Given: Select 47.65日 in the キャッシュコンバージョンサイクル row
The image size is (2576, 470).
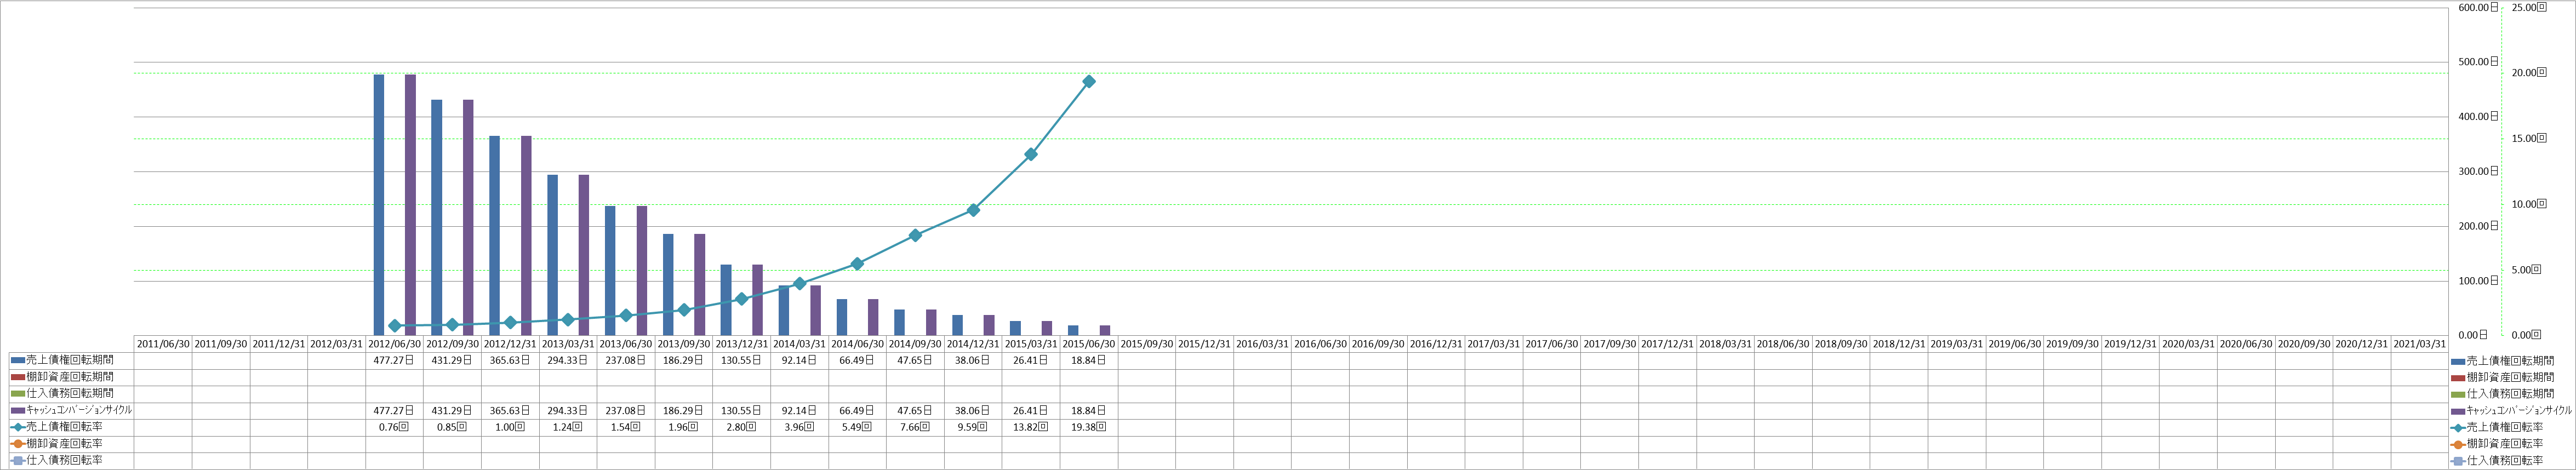Looking at the screenshot, I should 916,410.
